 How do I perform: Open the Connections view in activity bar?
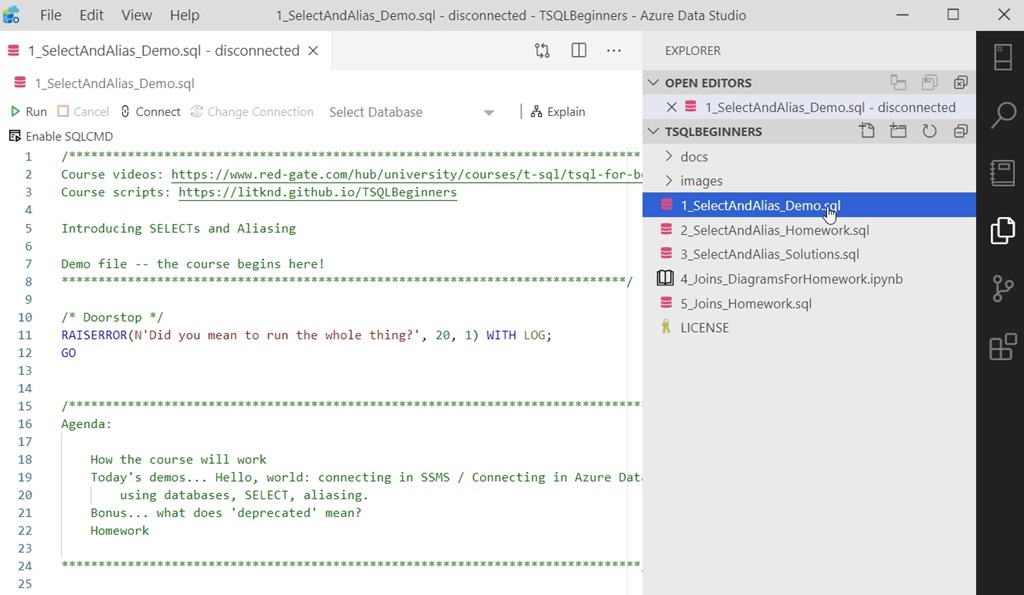1002,58
